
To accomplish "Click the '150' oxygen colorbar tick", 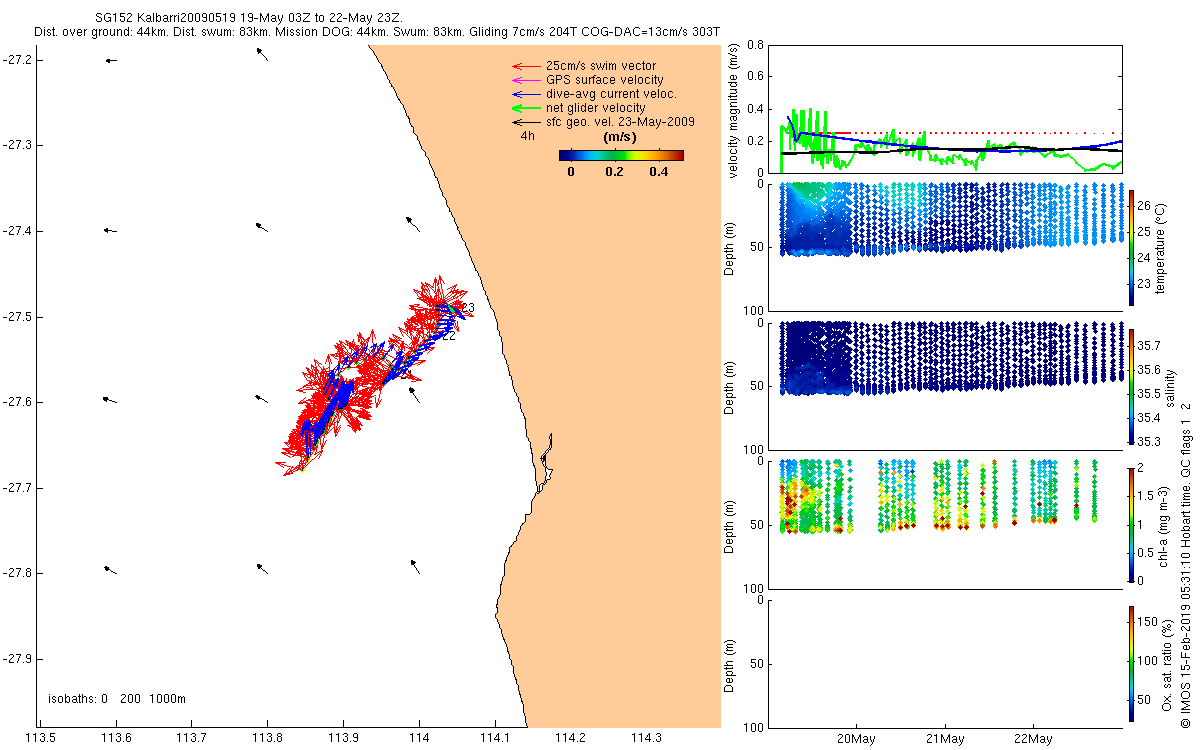I will pos(1147,622).
